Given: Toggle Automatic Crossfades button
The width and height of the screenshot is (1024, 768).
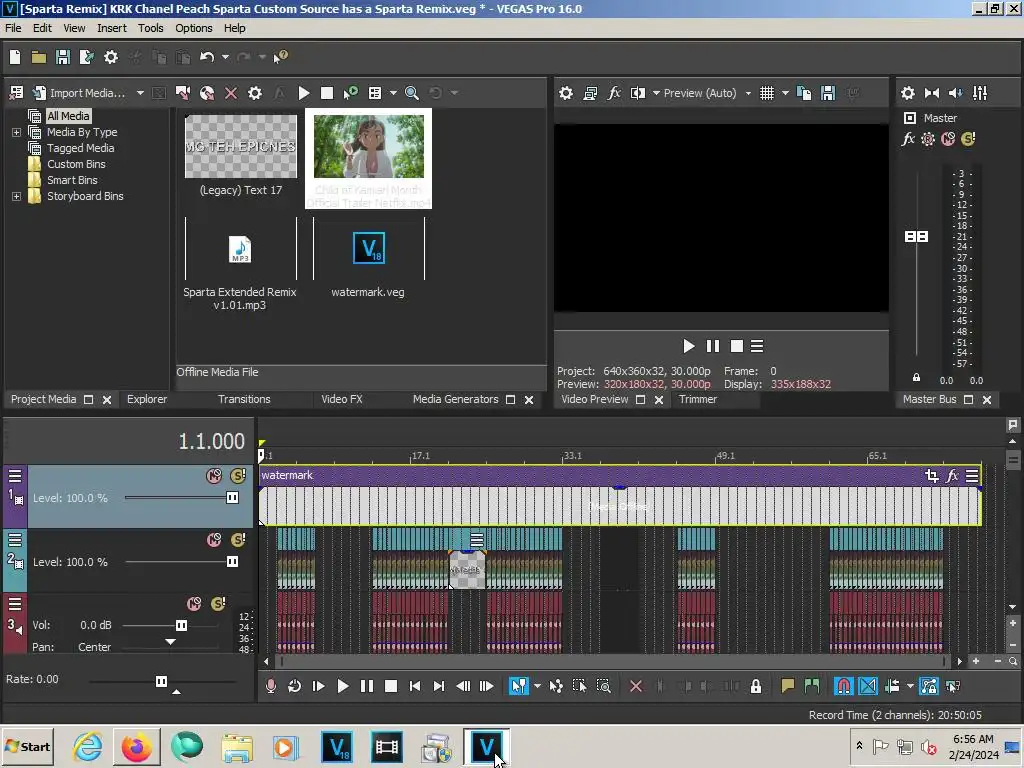Looking at the screenshot, I should click(868, 686).
